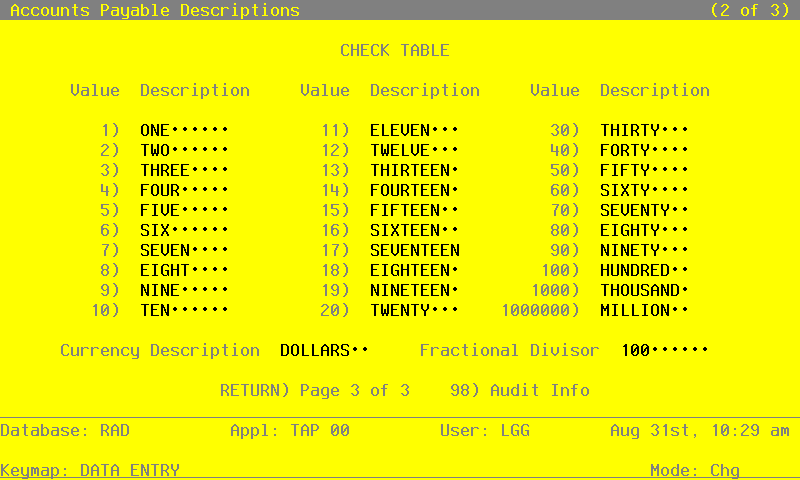This screenshot has width=800, height=480.
Task: Click the Mode: Chg indicator
Action: tap(695, 470)
